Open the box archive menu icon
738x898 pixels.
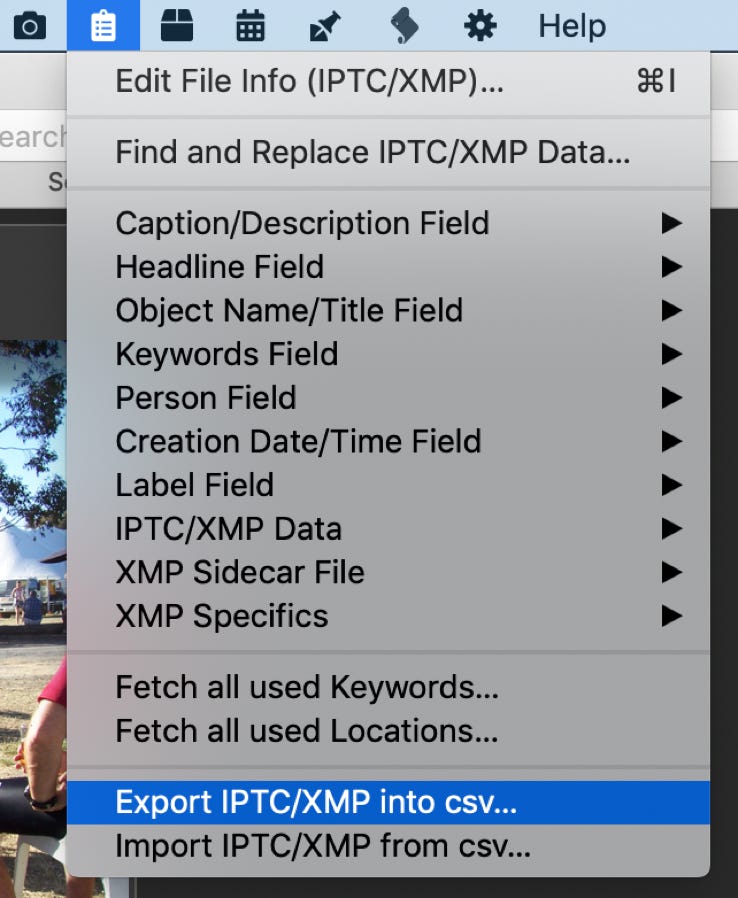click(x=177, y=26)
